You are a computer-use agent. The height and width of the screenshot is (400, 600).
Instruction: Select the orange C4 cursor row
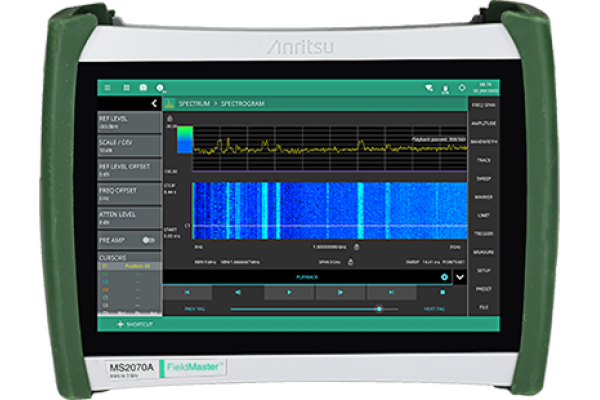(129, 290)
